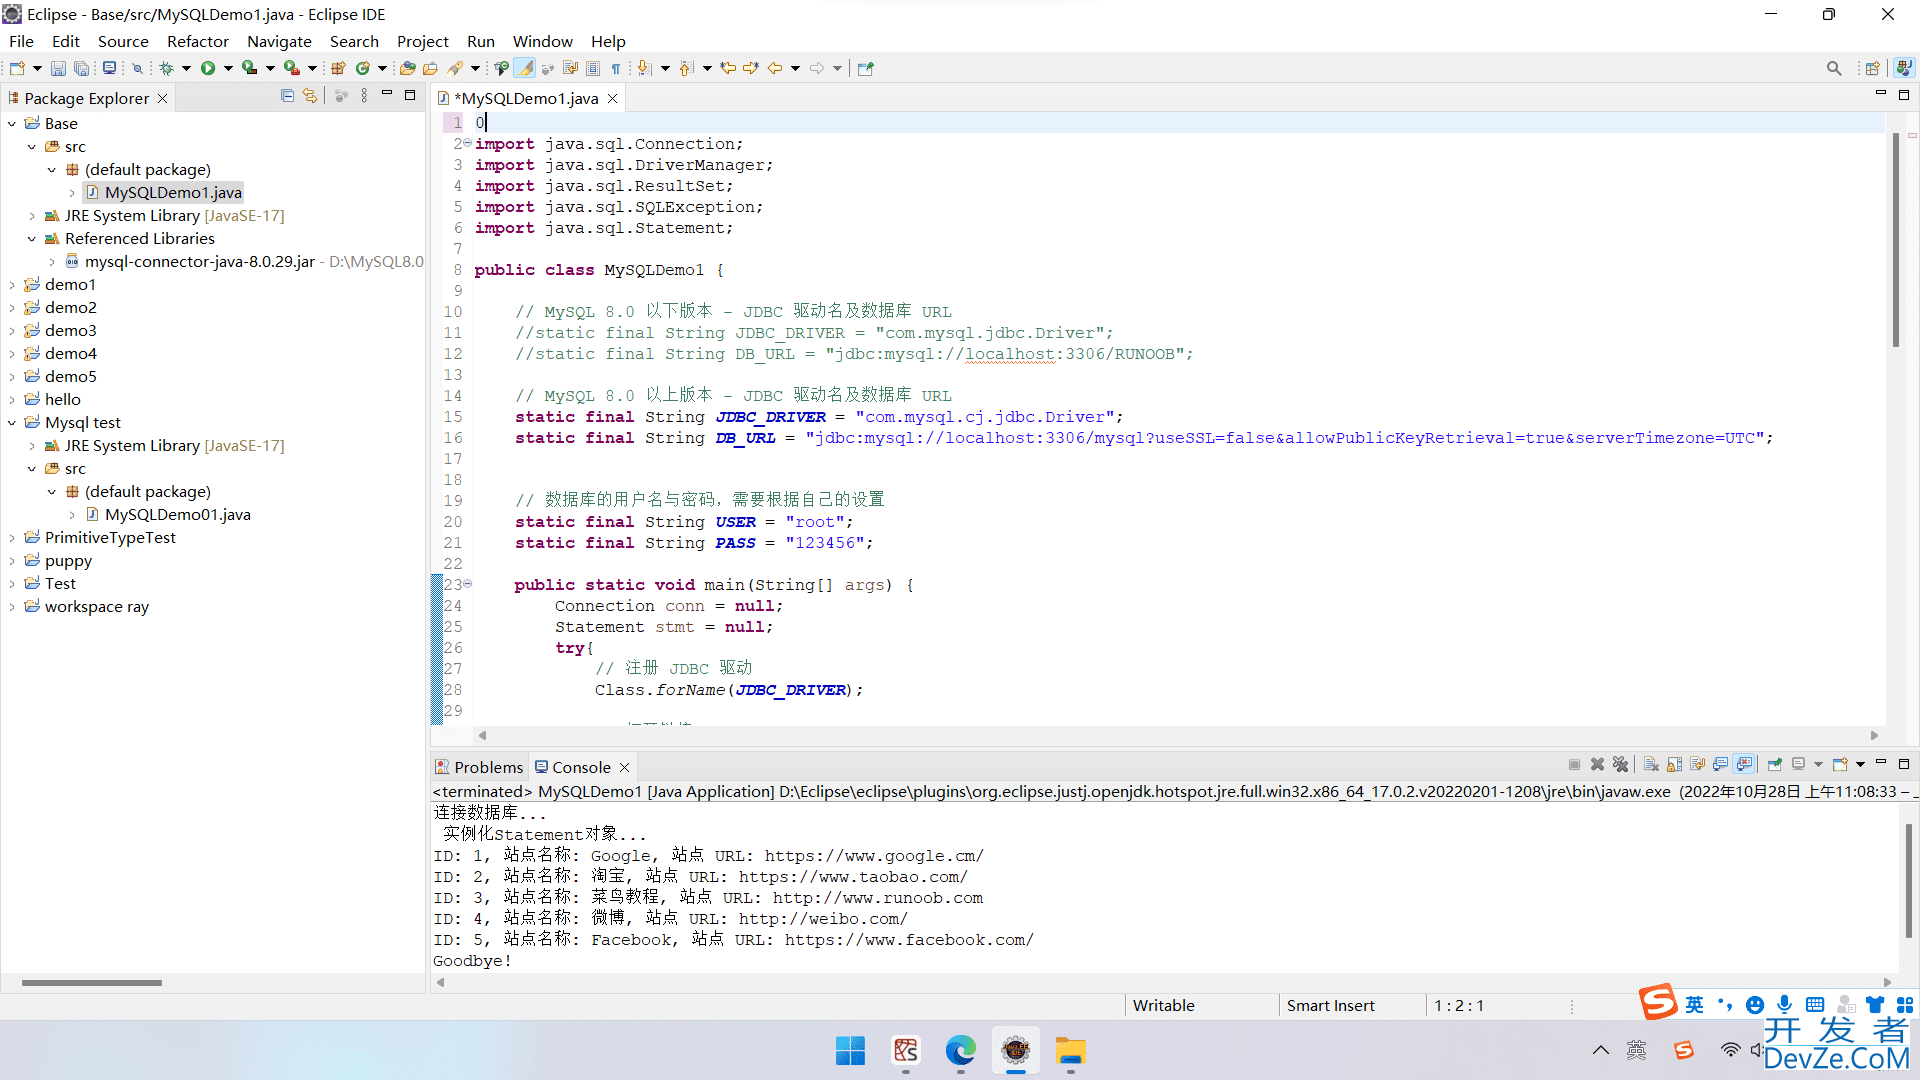Toggle Link with Editor in Package Explorer
Screen dimensions: 1920x1080
click(310, 96)
